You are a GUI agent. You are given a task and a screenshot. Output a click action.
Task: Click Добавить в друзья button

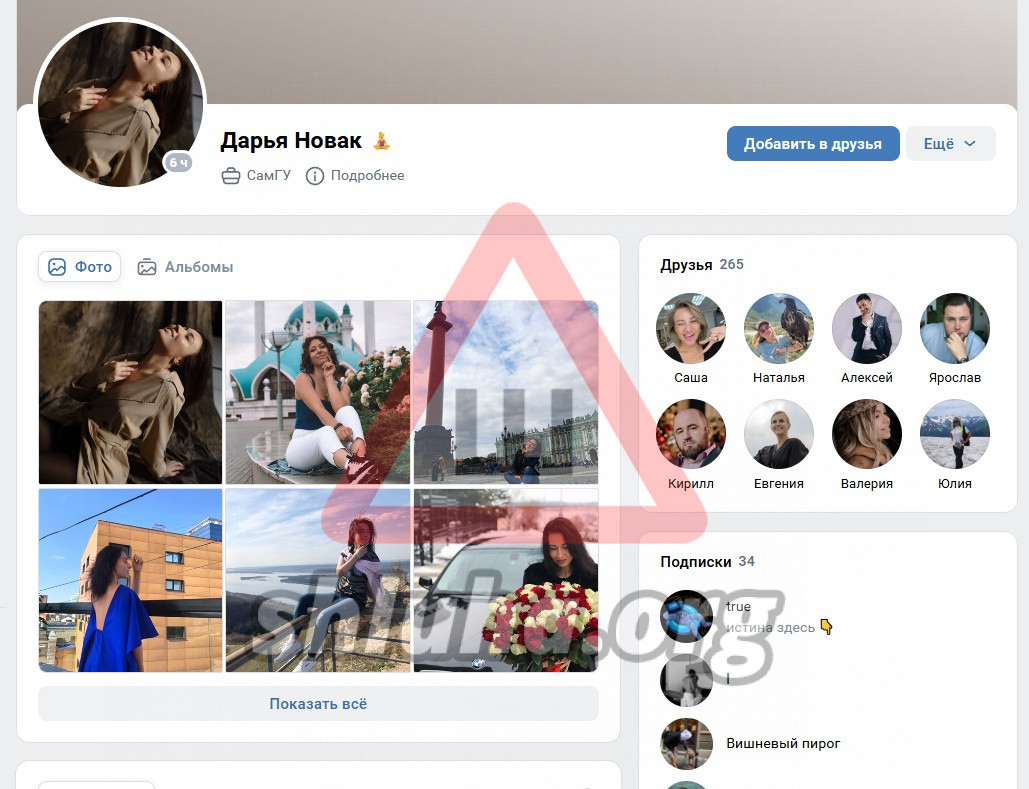(x=812, y=144)
